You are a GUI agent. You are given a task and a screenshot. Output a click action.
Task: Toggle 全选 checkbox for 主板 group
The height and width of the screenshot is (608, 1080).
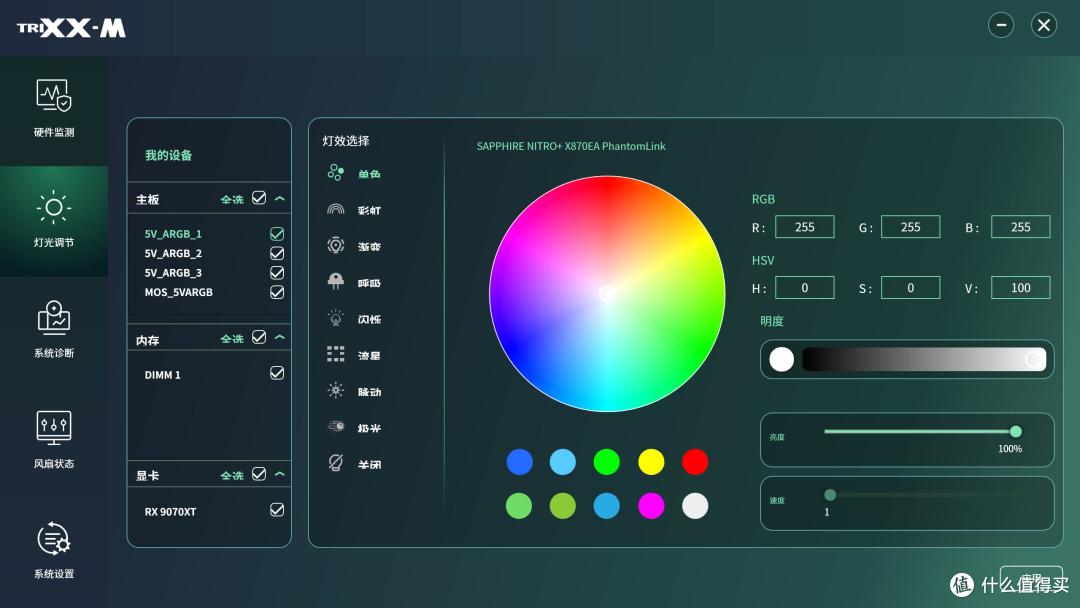tap(259, 198)
